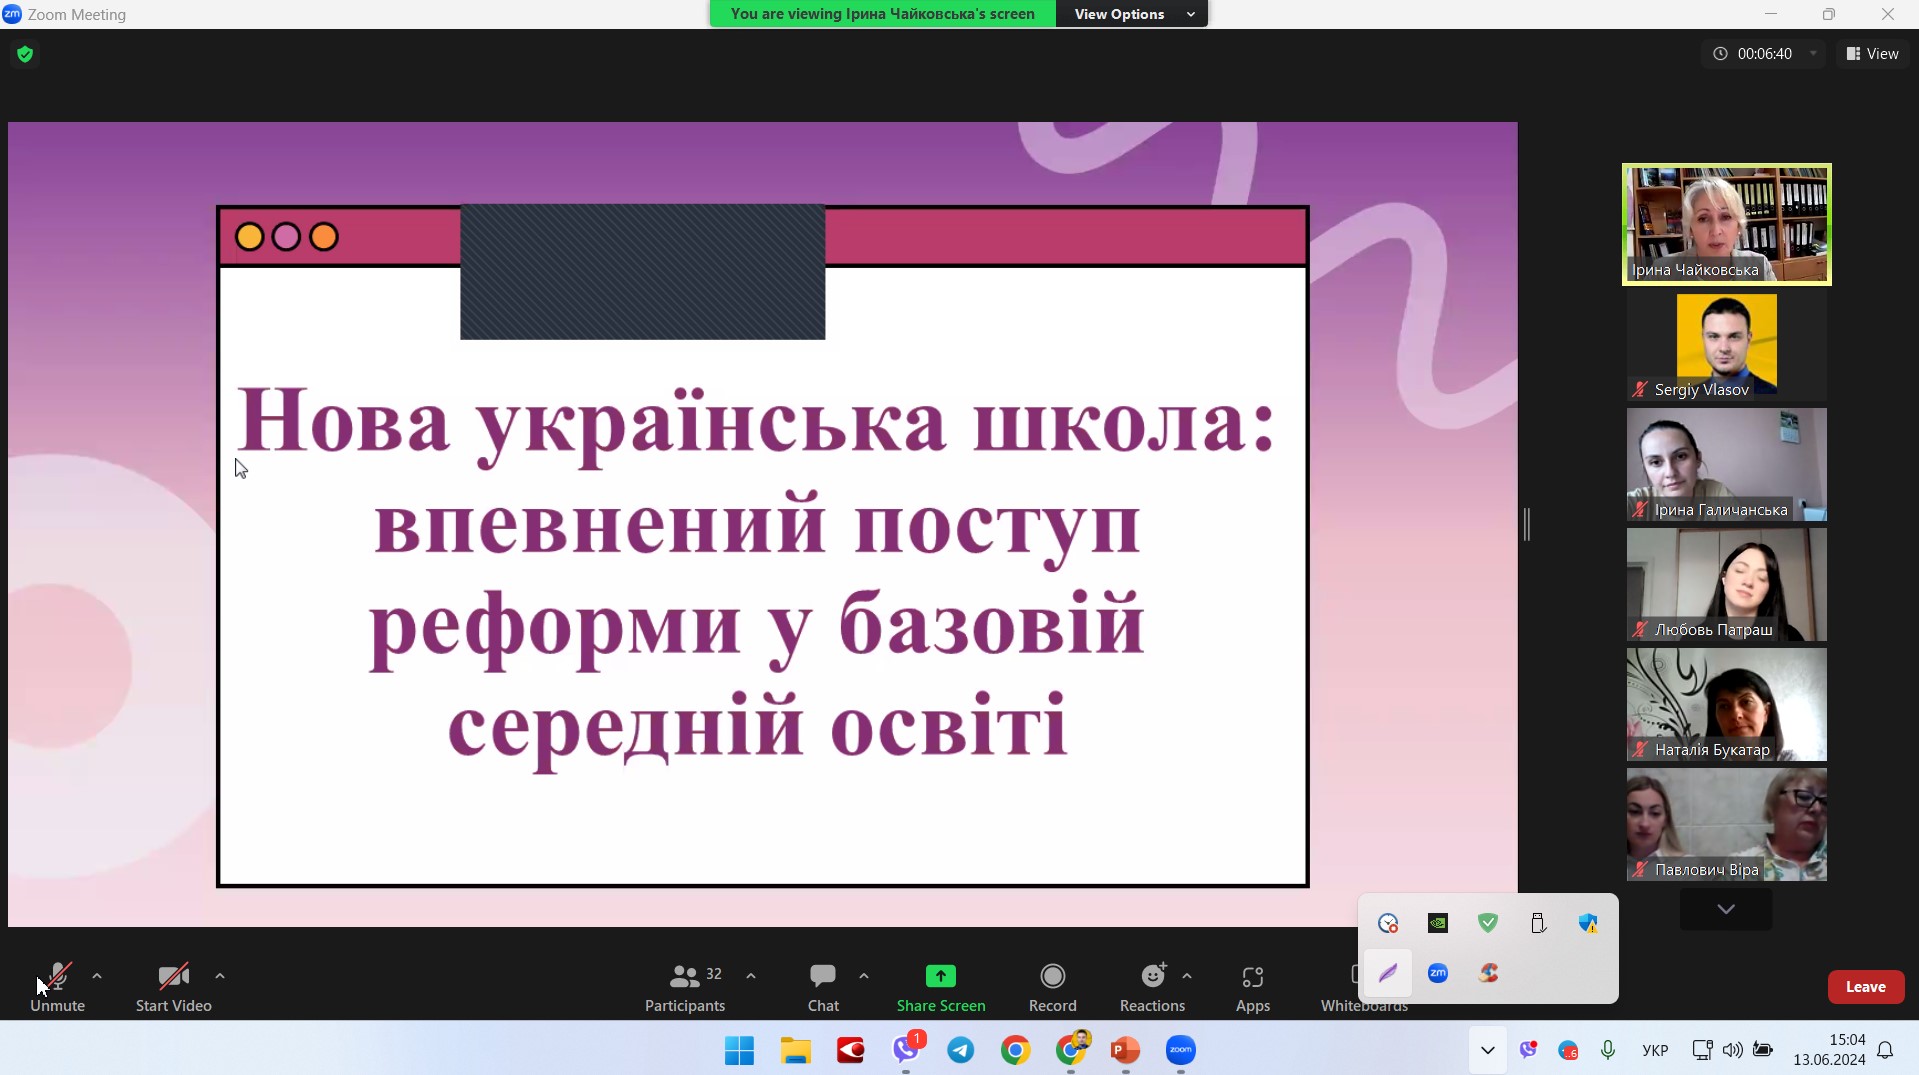Start recording with the Record icon
The image size is (1919, 1075).
point(1052,986)
